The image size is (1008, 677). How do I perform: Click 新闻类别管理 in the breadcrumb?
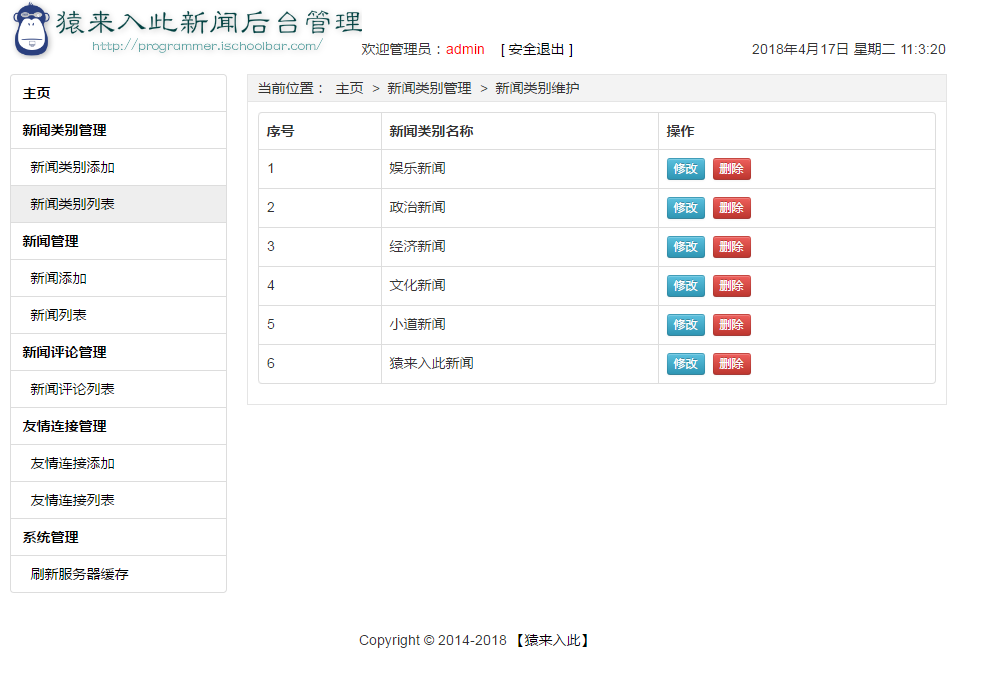[429, 89]
